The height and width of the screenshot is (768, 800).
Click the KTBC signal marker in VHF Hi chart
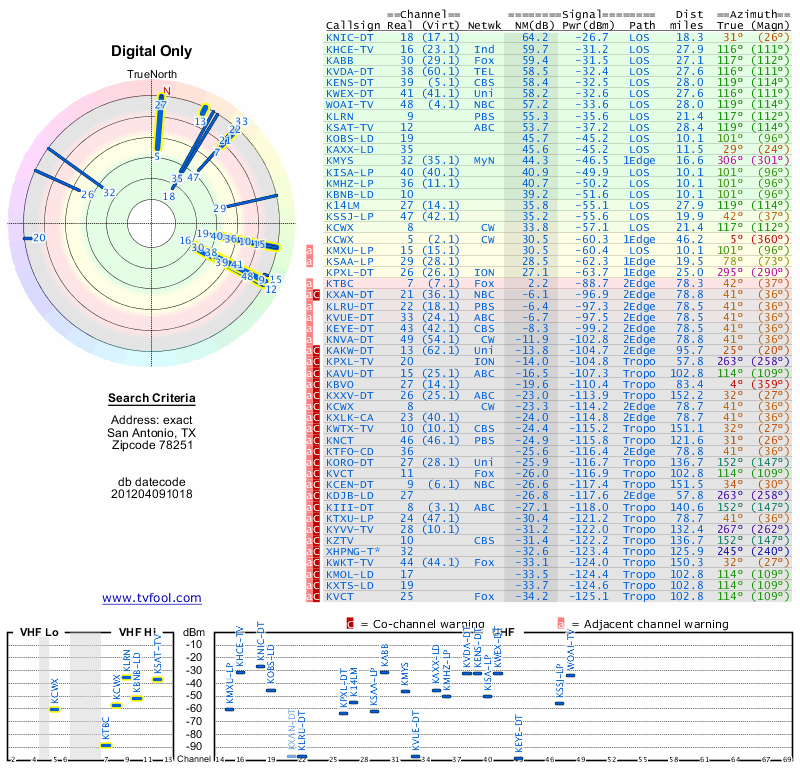(106, 745)
